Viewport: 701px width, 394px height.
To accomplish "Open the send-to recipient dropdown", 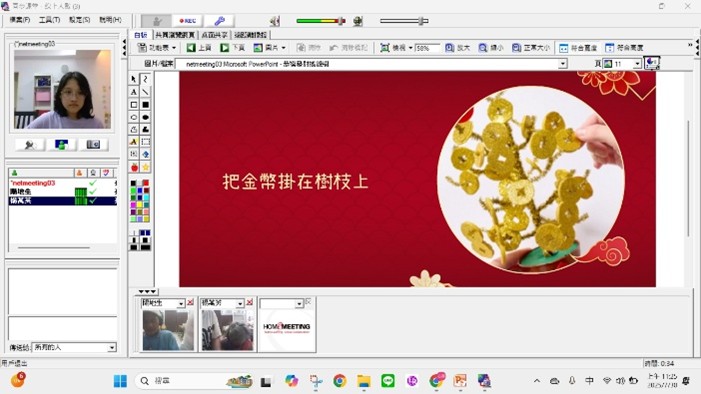I will 112,347.
